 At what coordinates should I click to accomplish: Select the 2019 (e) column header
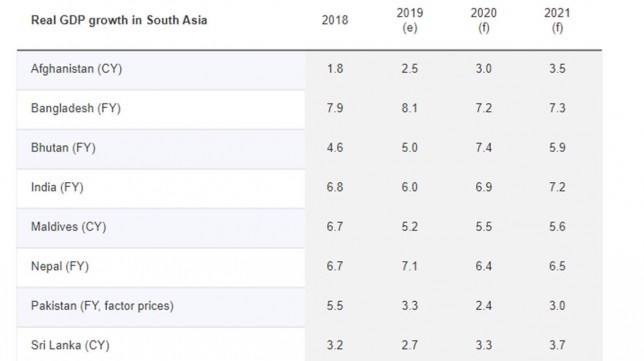pos(409,20)
